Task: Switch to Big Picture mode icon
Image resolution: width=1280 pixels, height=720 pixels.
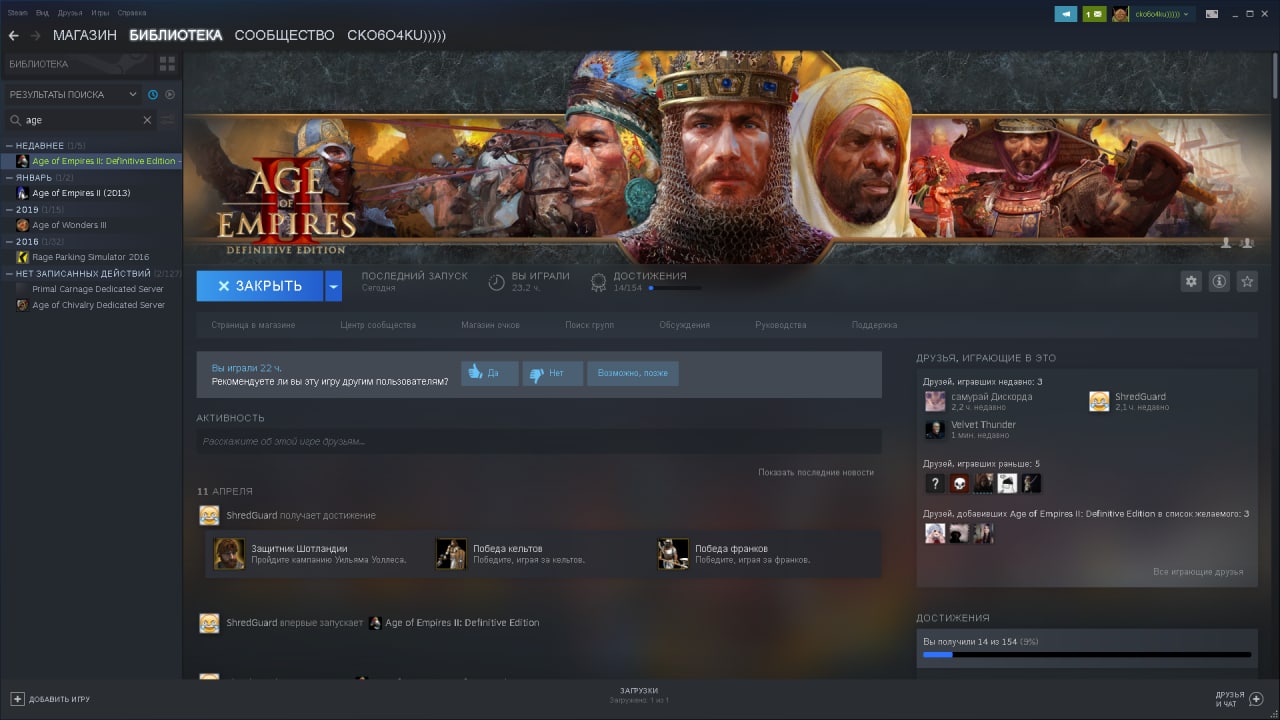Action: click(x=1212, y=14)
